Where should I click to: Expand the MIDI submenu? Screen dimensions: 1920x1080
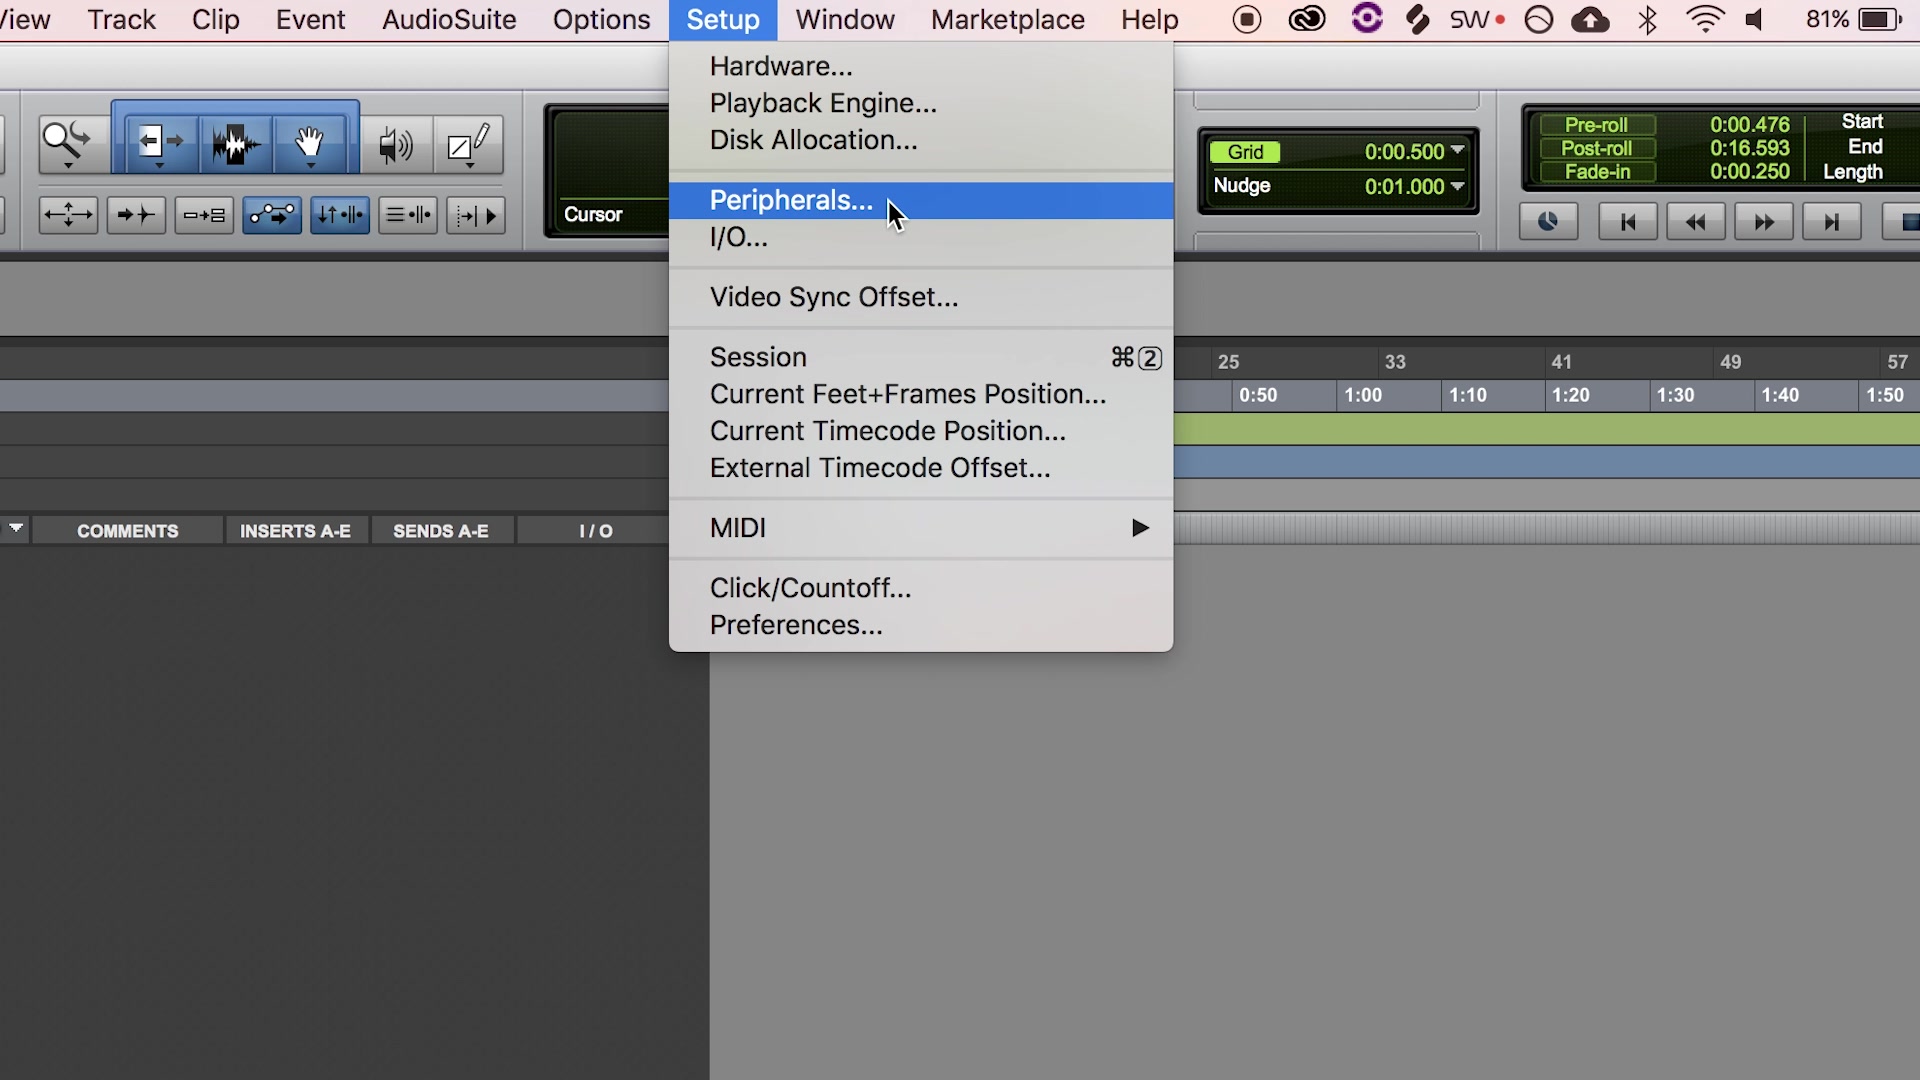click(x=921, y=528)
